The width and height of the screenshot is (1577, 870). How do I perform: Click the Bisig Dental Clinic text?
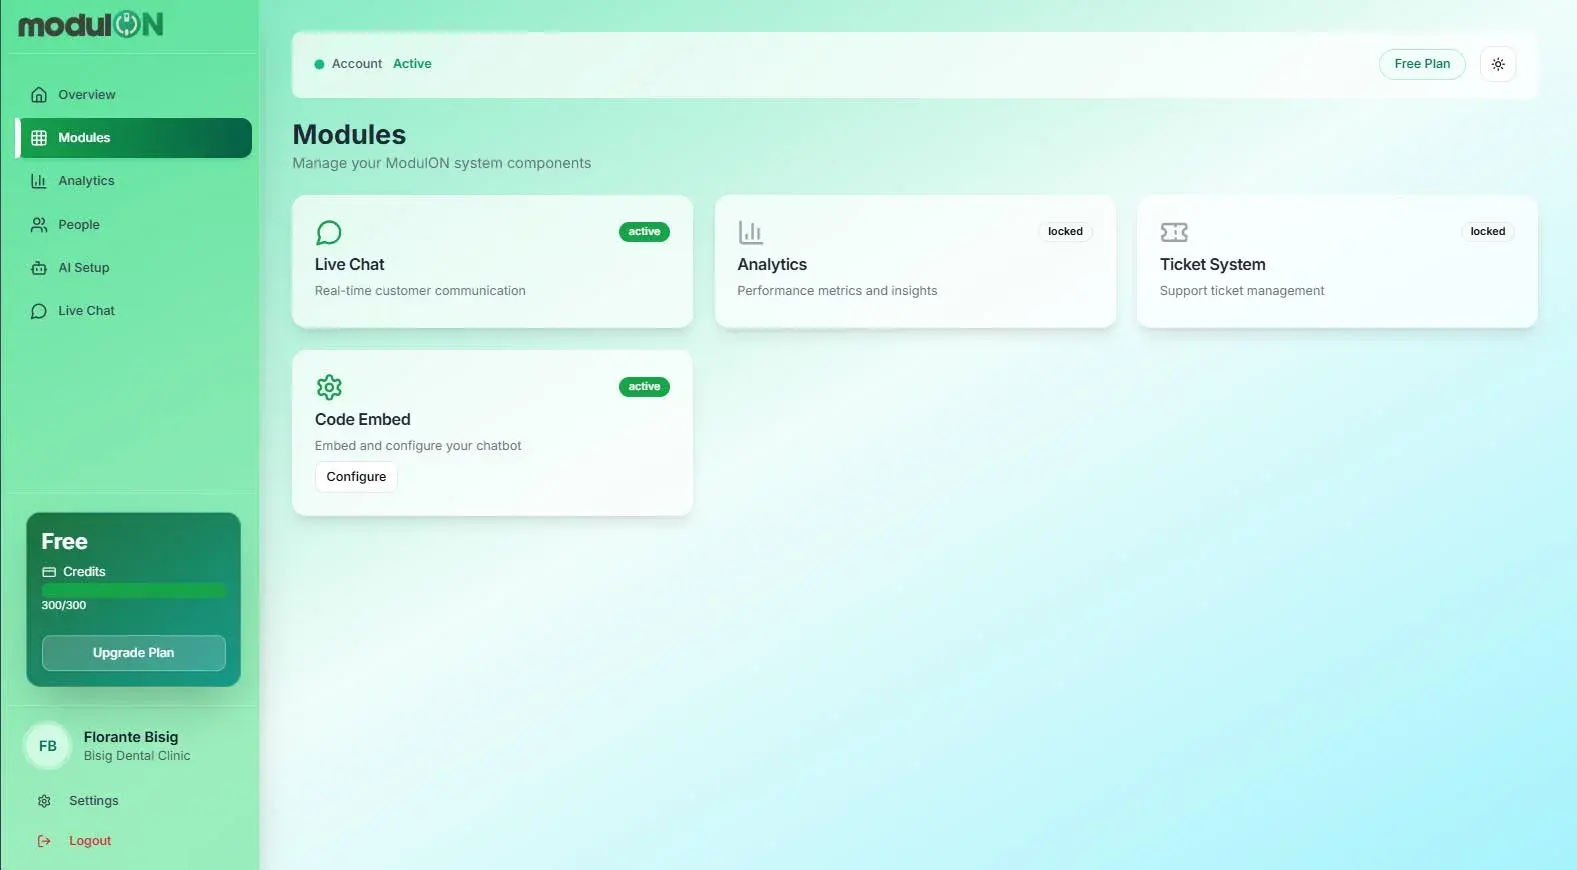(137, 756)
